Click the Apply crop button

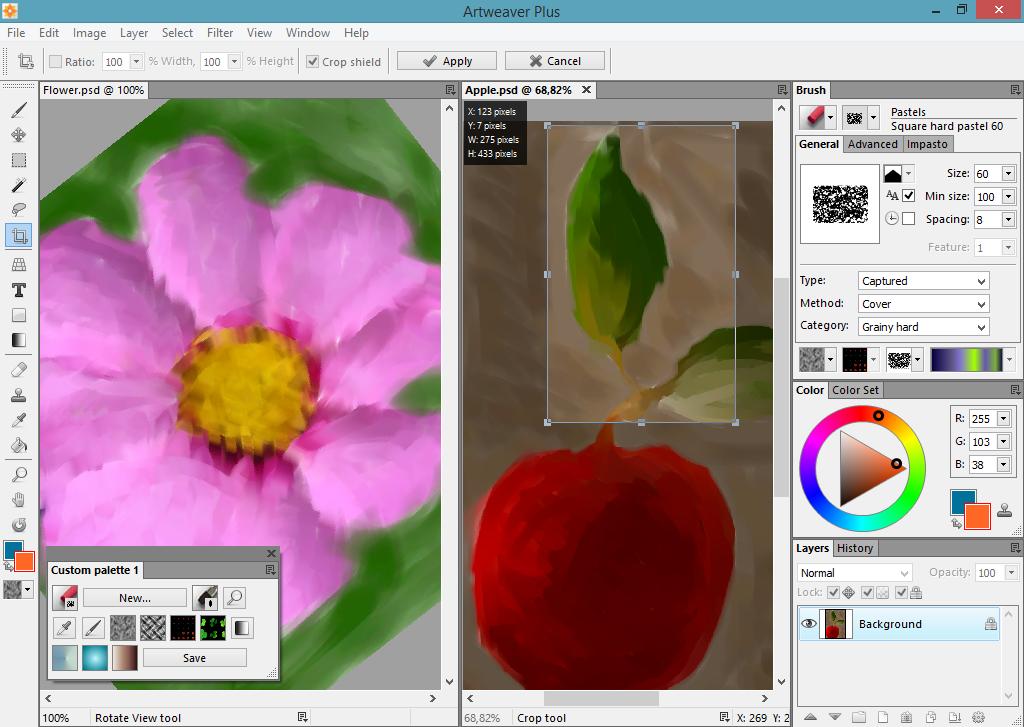(x=447, y=61)
